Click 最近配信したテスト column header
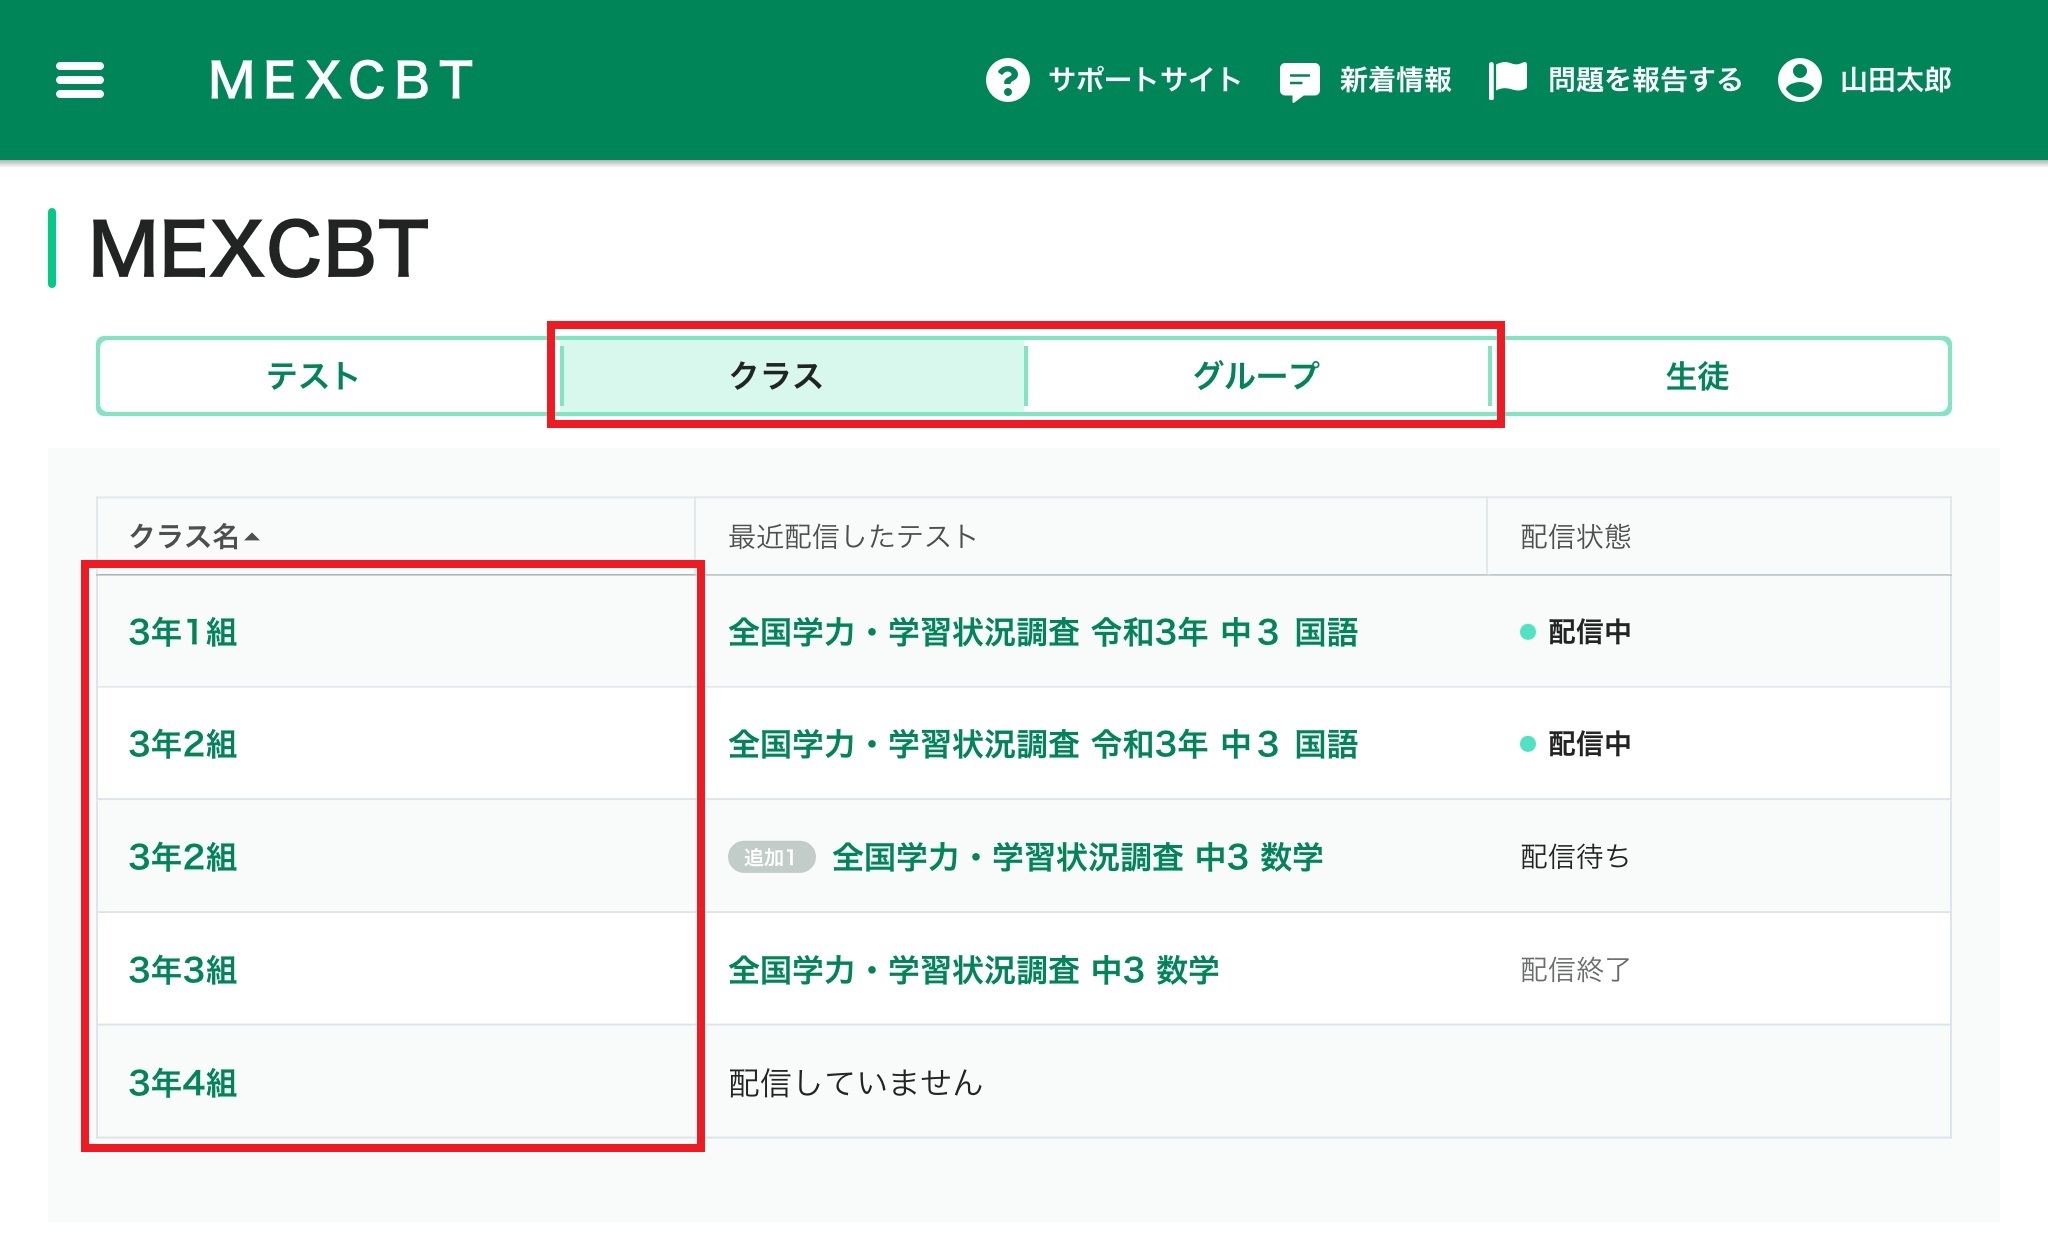Viewport: 2048px width, 1258px height. [852, 536]
